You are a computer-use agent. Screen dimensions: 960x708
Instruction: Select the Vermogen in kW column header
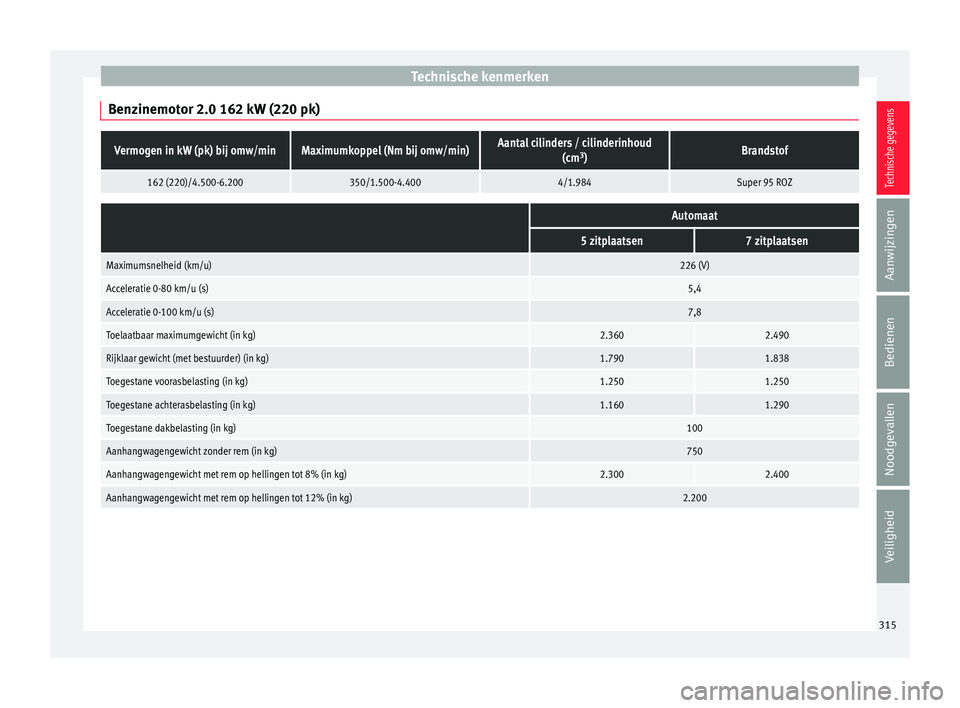(195, 150)
